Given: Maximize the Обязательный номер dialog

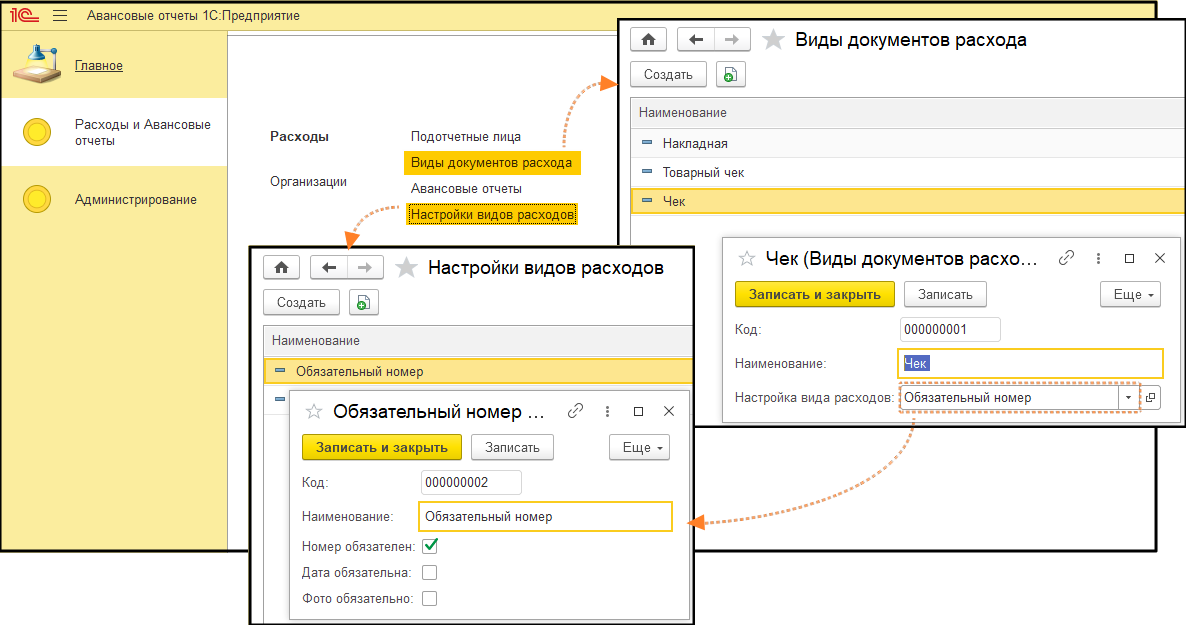Looking at the screenshot, I should coord(639,411).
